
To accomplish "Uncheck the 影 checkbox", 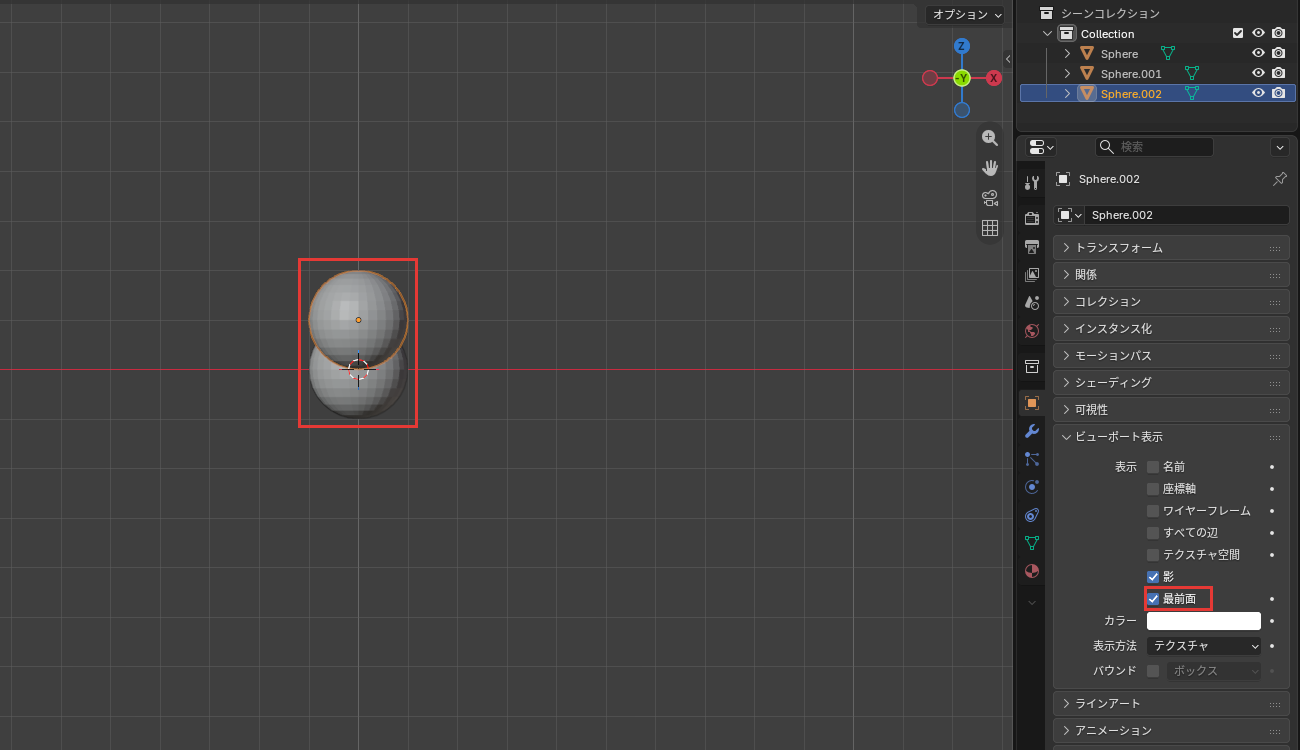I will [x=1153, y=577].
